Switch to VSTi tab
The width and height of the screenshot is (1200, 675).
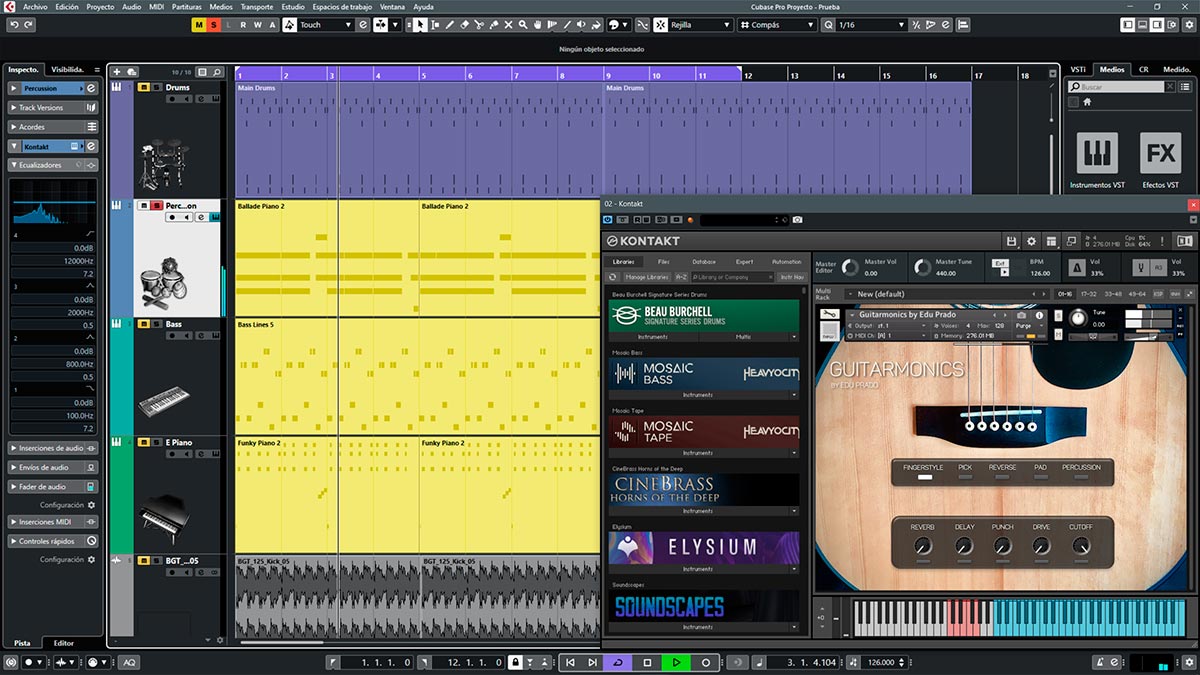pos(1078,69)
